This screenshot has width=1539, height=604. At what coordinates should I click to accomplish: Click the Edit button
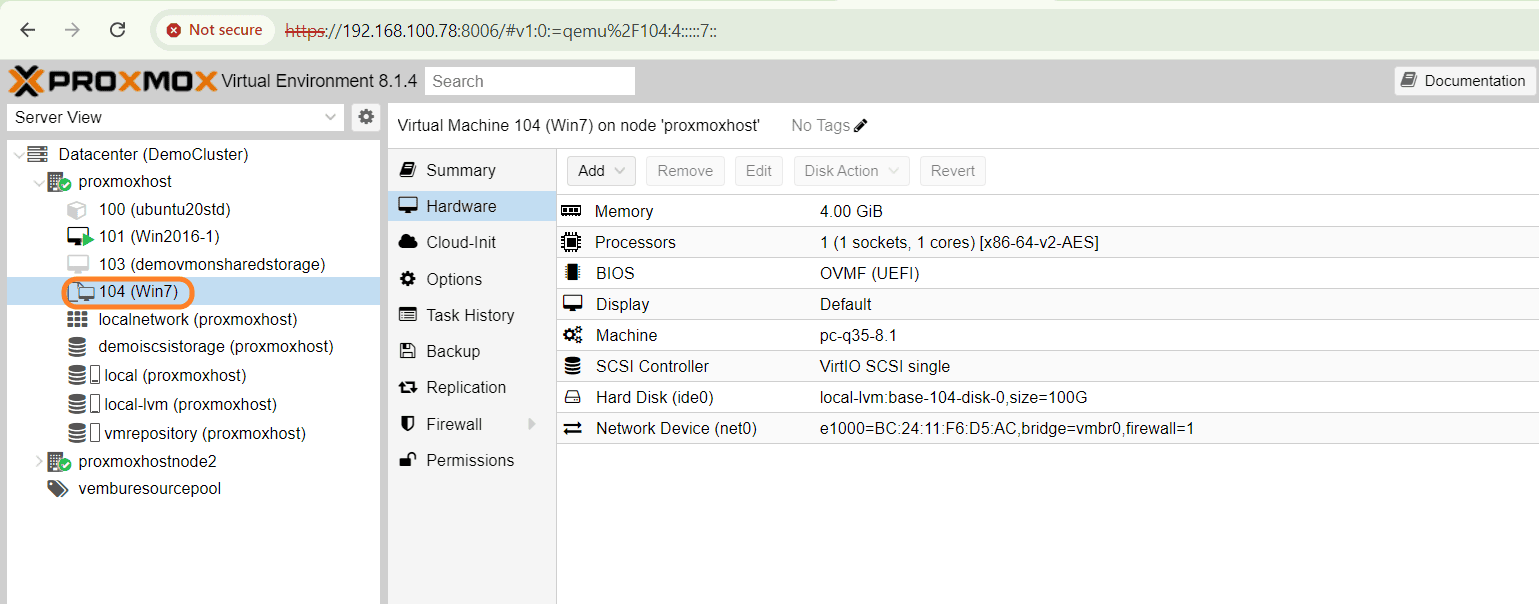point(759,171)
